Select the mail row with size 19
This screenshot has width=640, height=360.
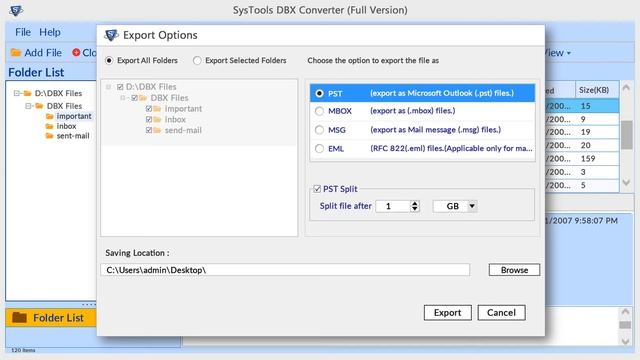tap(582, 132)
